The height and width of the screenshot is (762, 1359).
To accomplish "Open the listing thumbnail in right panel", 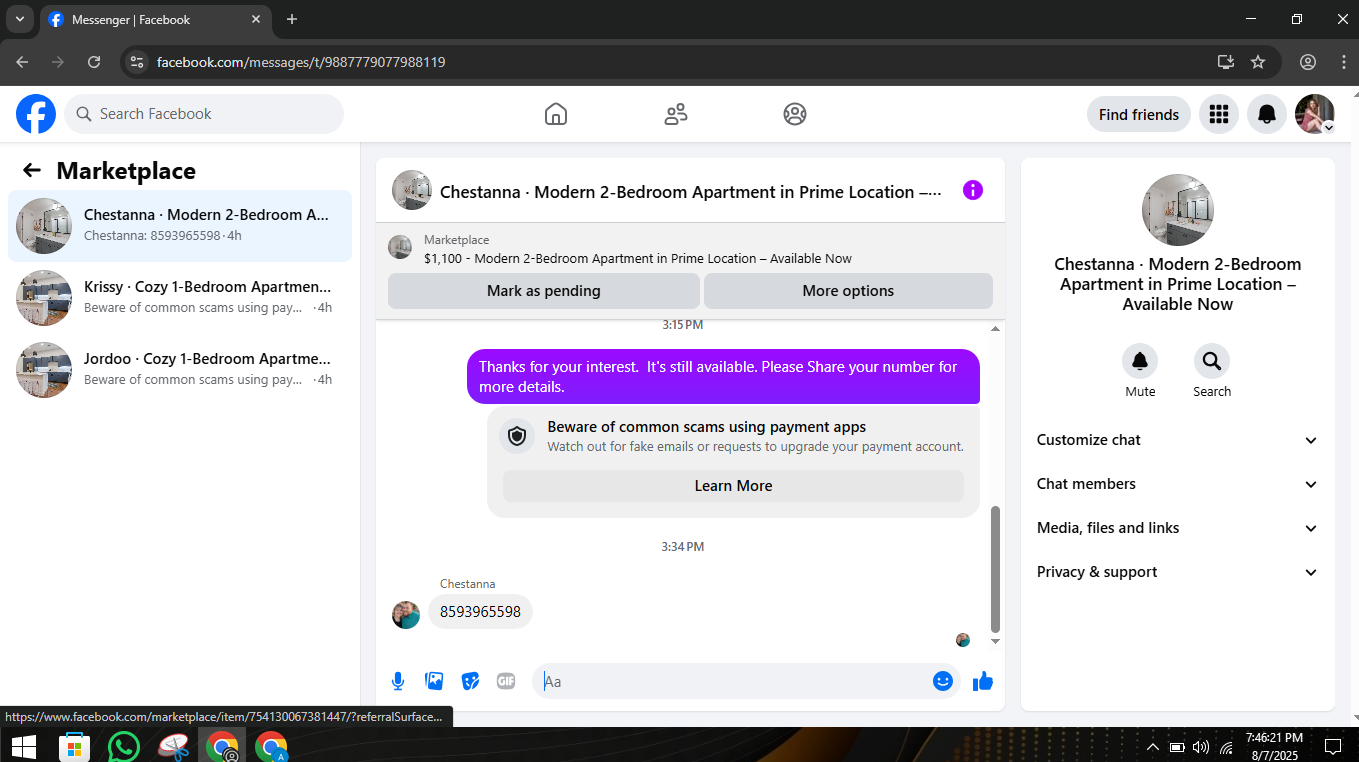I will click(x=1178, y=210).
